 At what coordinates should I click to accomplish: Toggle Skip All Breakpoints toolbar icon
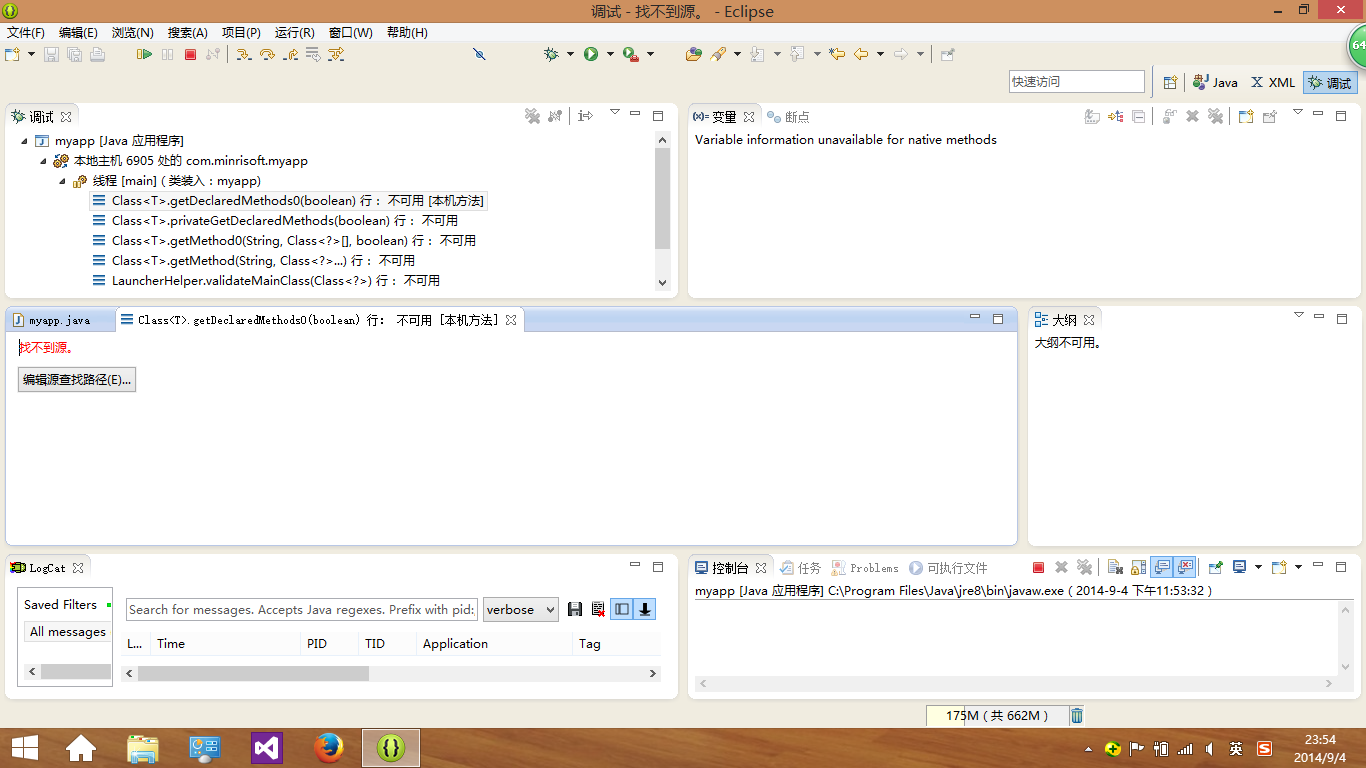[479, 54]
